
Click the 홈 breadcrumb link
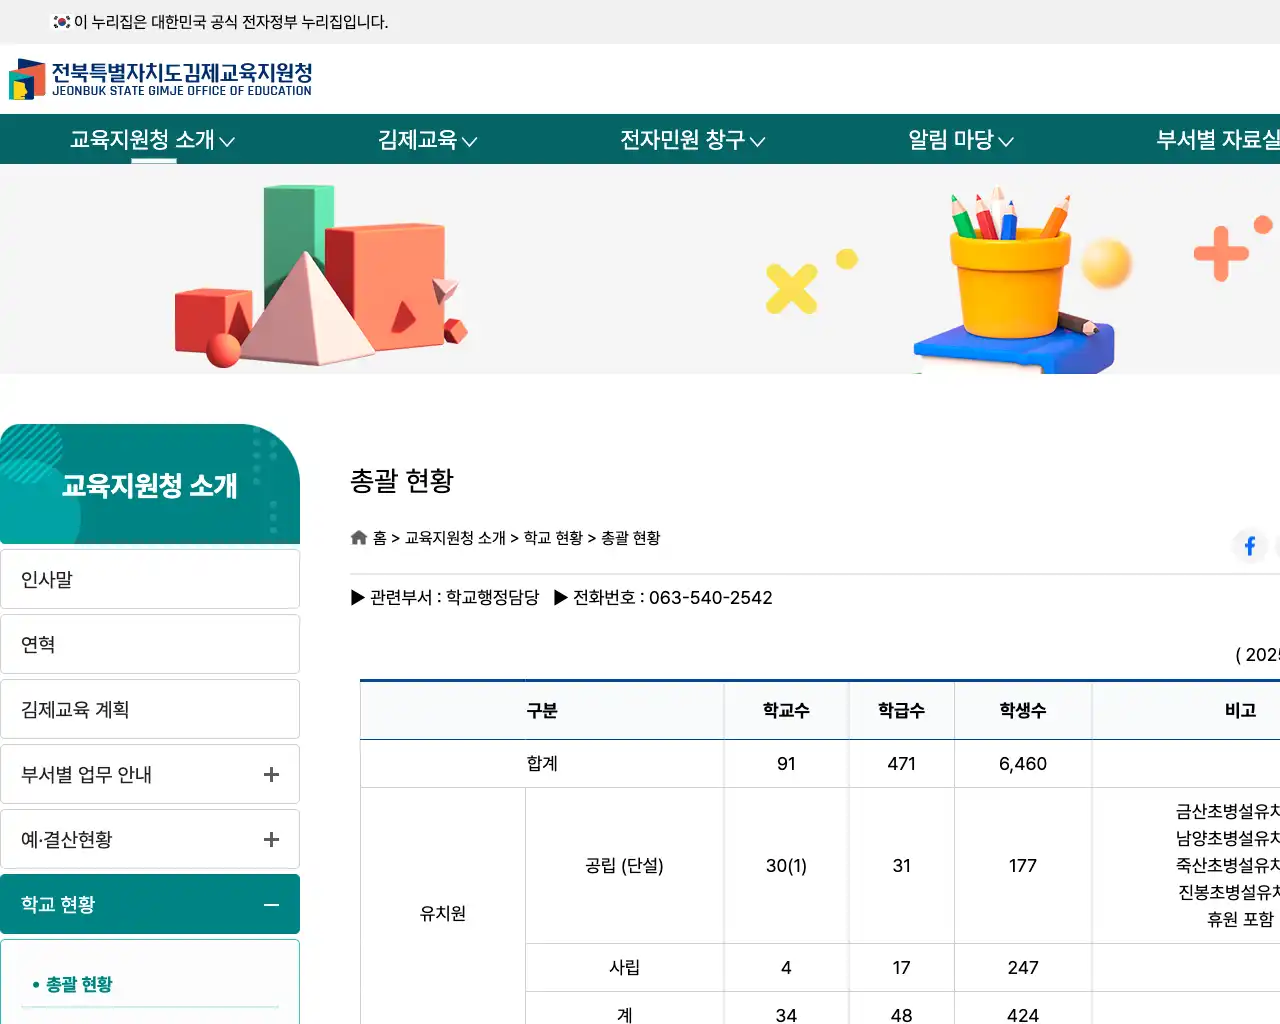point(380,537)
